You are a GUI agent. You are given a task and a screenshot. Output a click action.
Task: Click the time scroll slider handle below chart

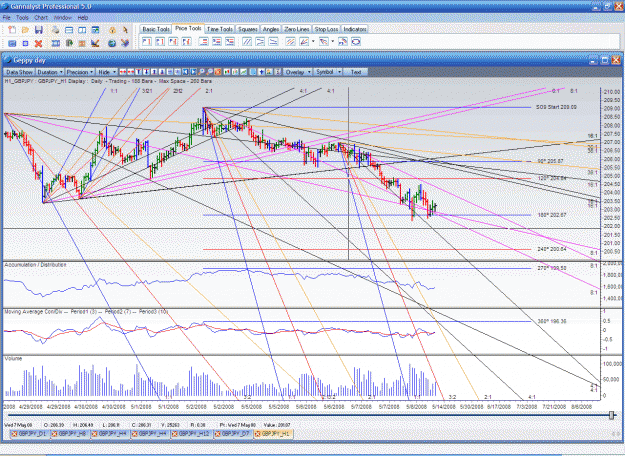coord(612,415)
